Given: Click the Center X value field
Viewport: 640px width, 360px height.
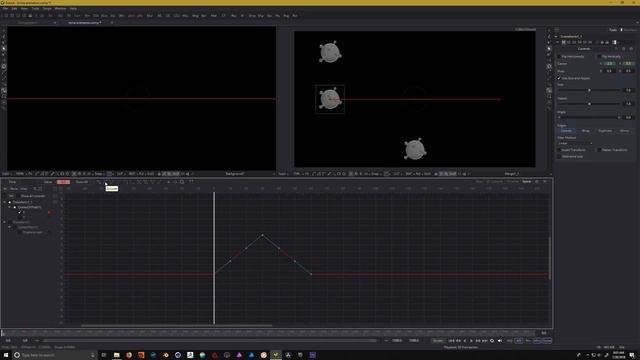Looking at the screenshot, I should coord(609,64).
